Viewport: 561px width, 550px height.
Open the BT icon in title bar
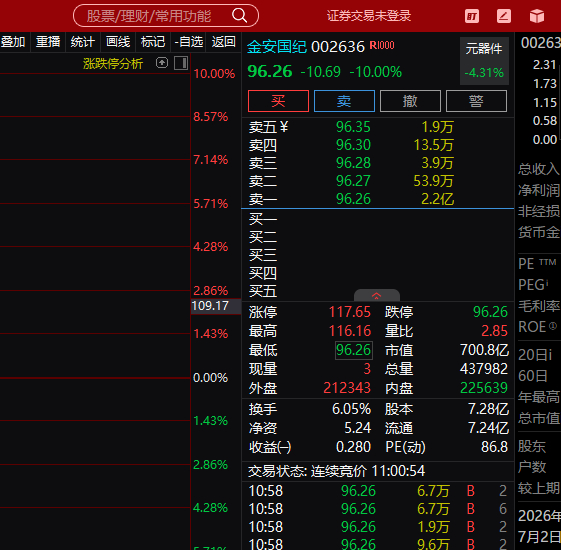click(472, 16)
